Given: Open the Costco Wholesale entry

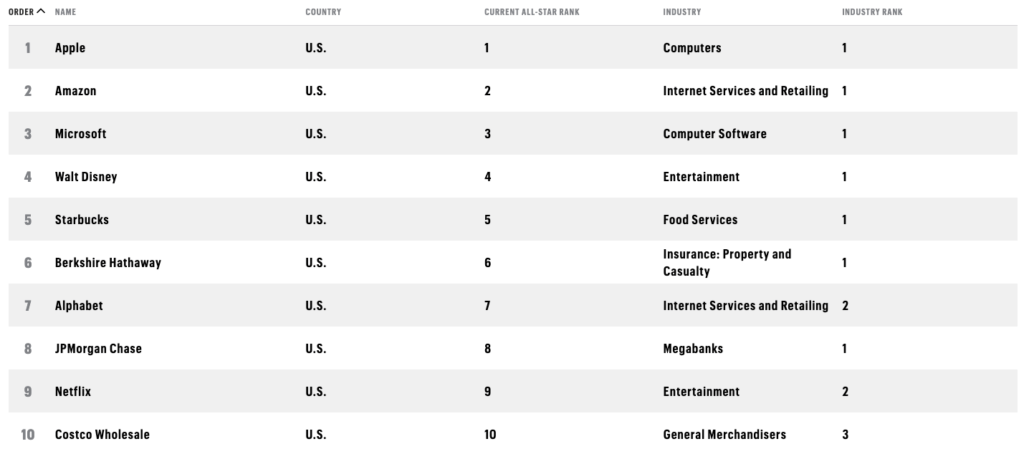Looking at the screenshot, I should (102, 435).
